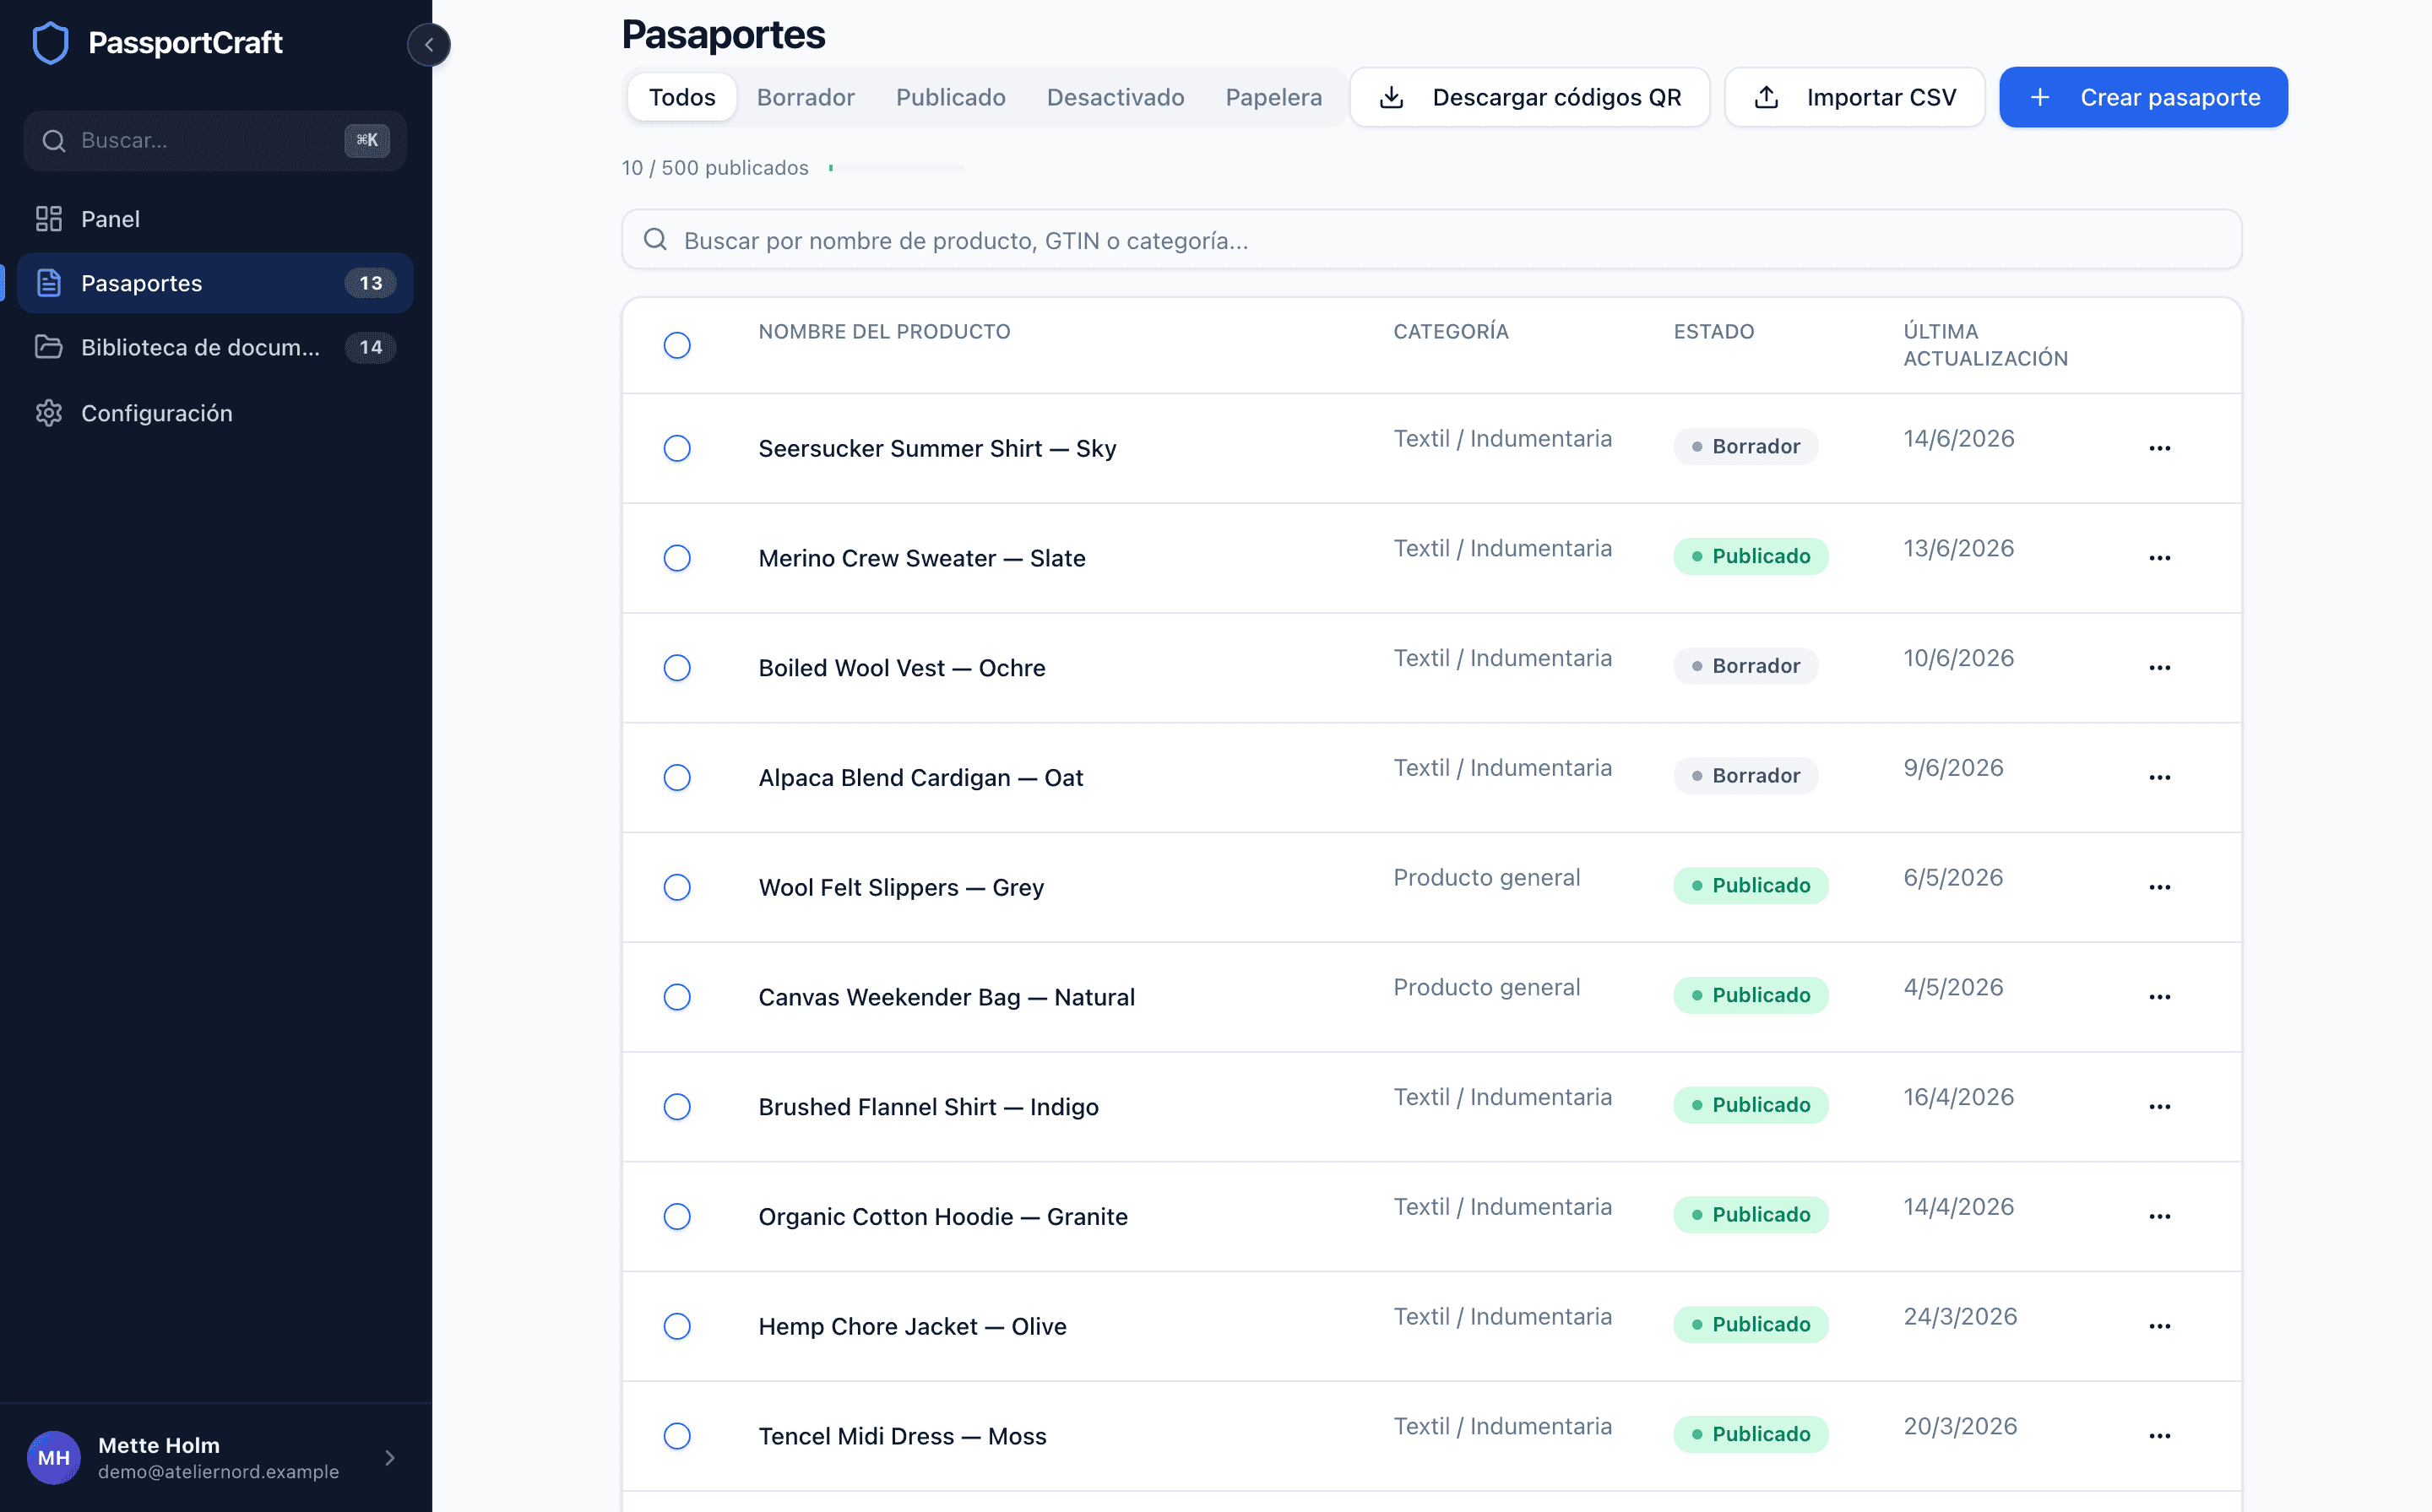Select the Wool Felt Slippers — Grey row checkbox
This screenshot has height=1512, width=2432.
(x=677, y=887)
